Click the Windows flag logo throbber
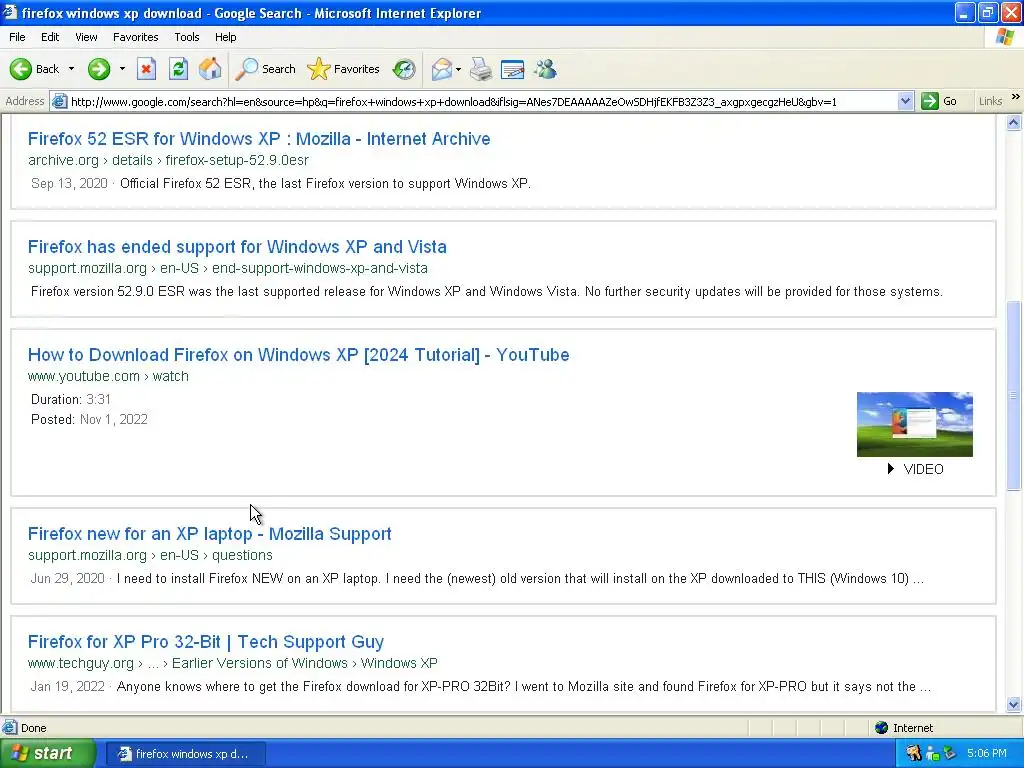This screenshot has width=1024, height=768. coord(1004,37)
